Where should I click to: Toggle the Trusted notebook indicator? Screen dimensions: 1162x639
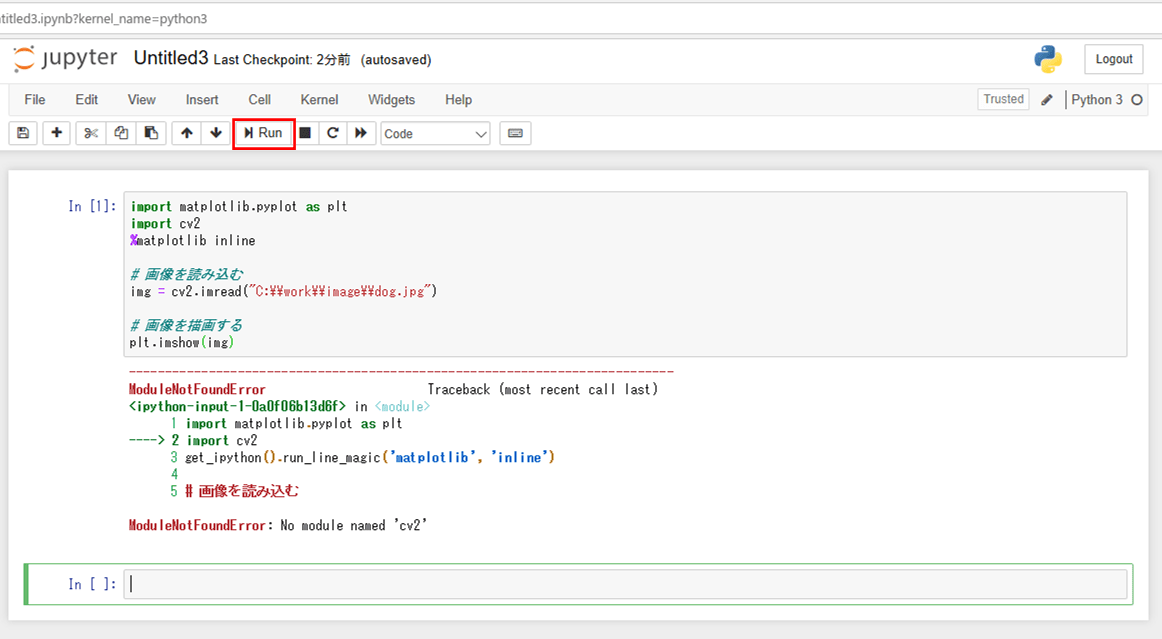1003,99
